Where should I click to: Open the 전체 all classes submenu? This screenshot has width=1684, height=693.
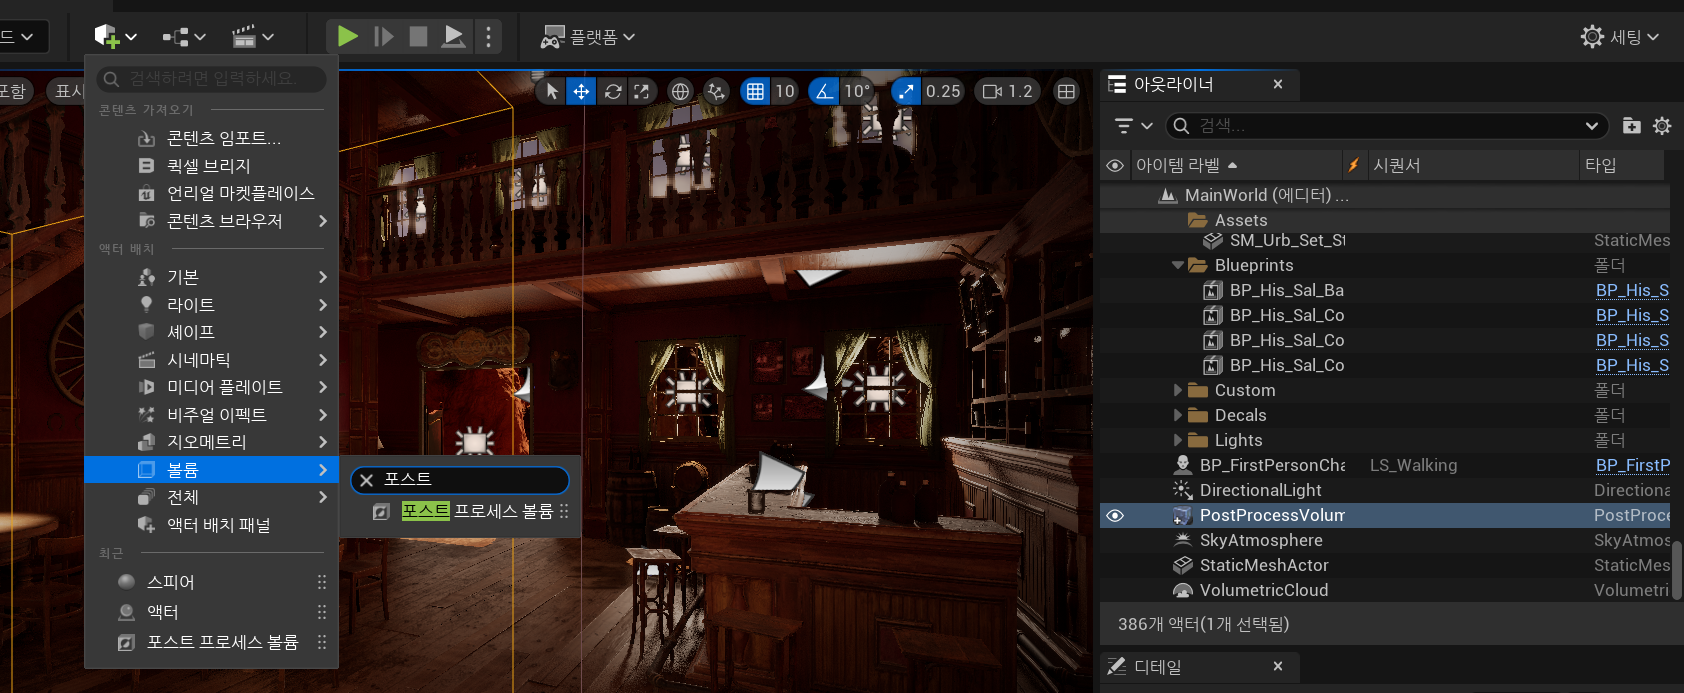tap(211, 497)
